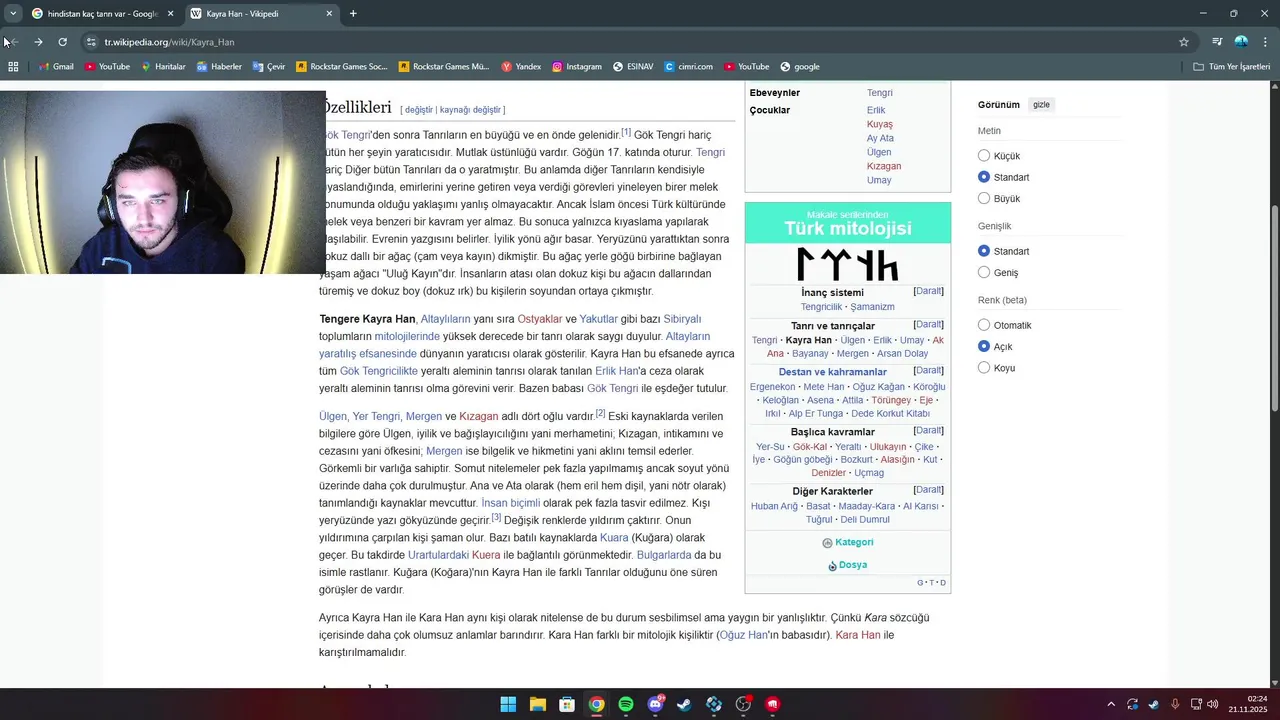
Task: Open Dosya link in mythology box
Action: pyautogui.click(x=852, y=565)
